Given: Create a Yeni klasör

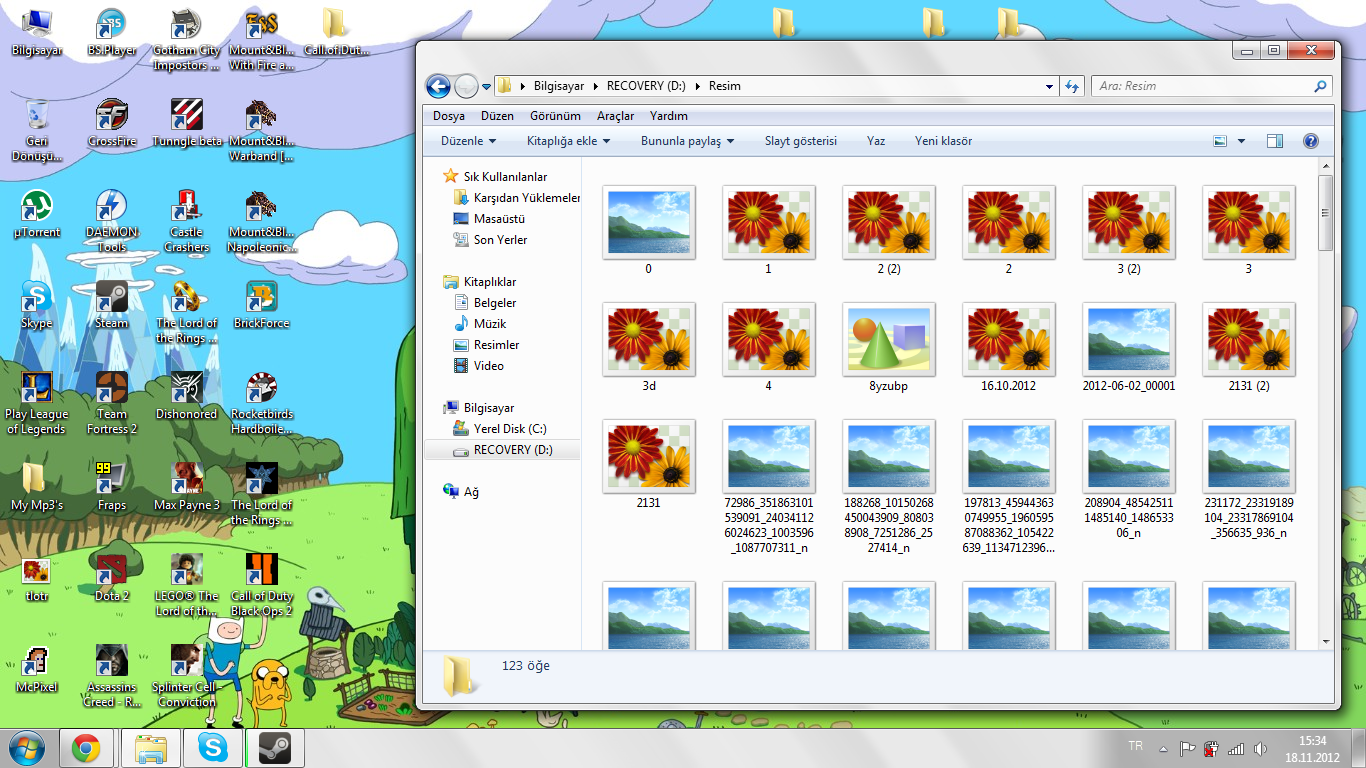Looking at the screenshot, I should 943,141.
